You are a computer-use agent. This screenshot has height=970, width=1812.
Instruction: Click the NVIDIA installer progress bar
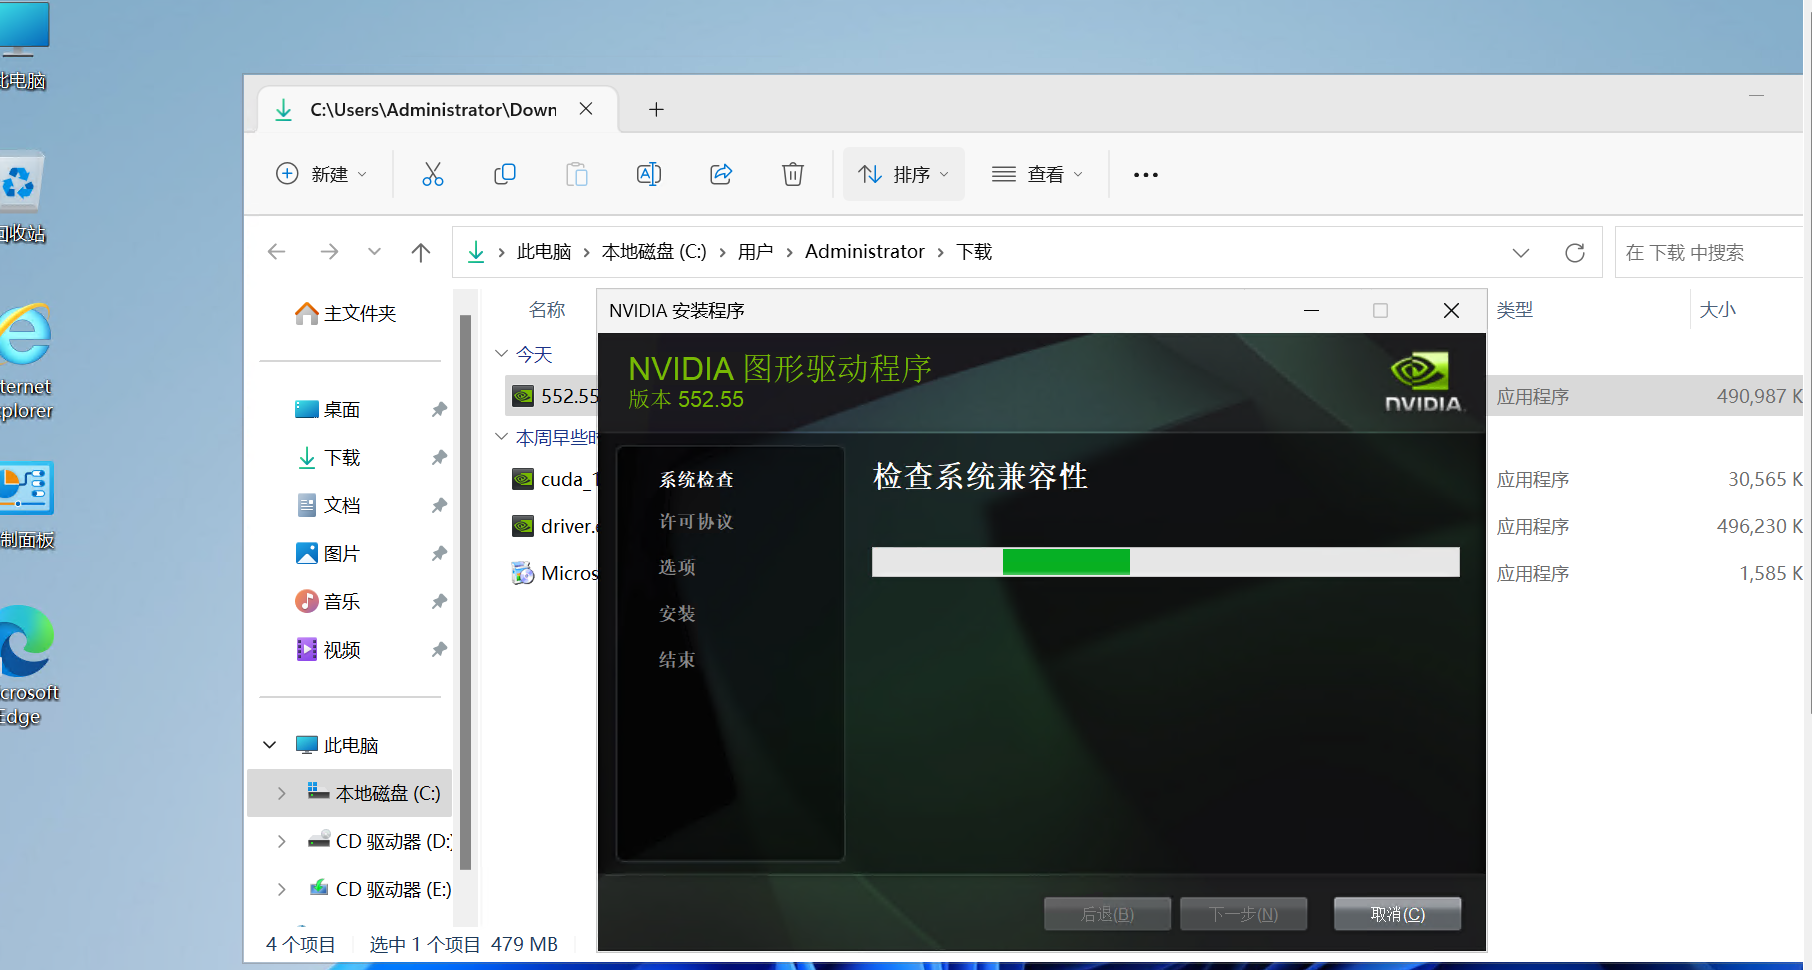coord(1166,562)
